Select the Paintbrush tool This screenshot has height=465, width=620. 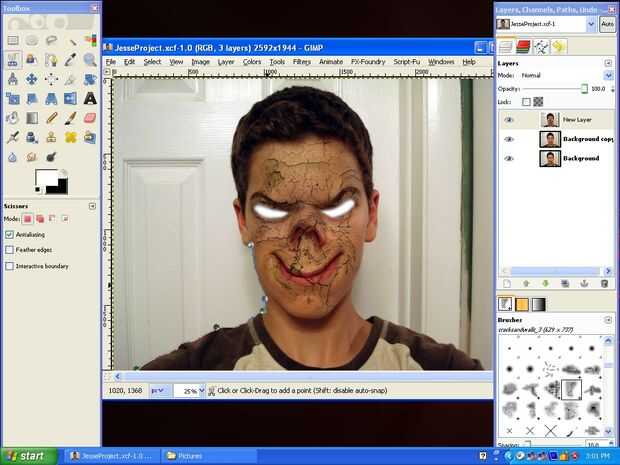pyautogui.click(x=71, y=118)
